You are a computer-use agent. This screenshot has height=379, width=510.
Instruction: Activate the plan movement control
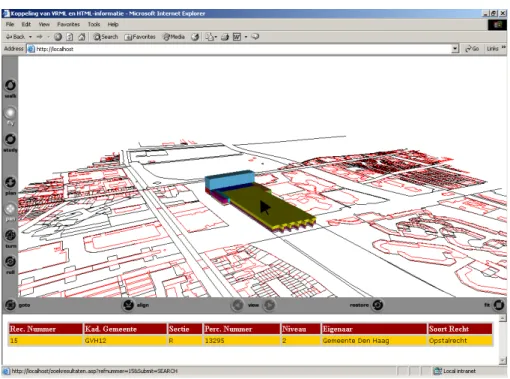(10, 182)
